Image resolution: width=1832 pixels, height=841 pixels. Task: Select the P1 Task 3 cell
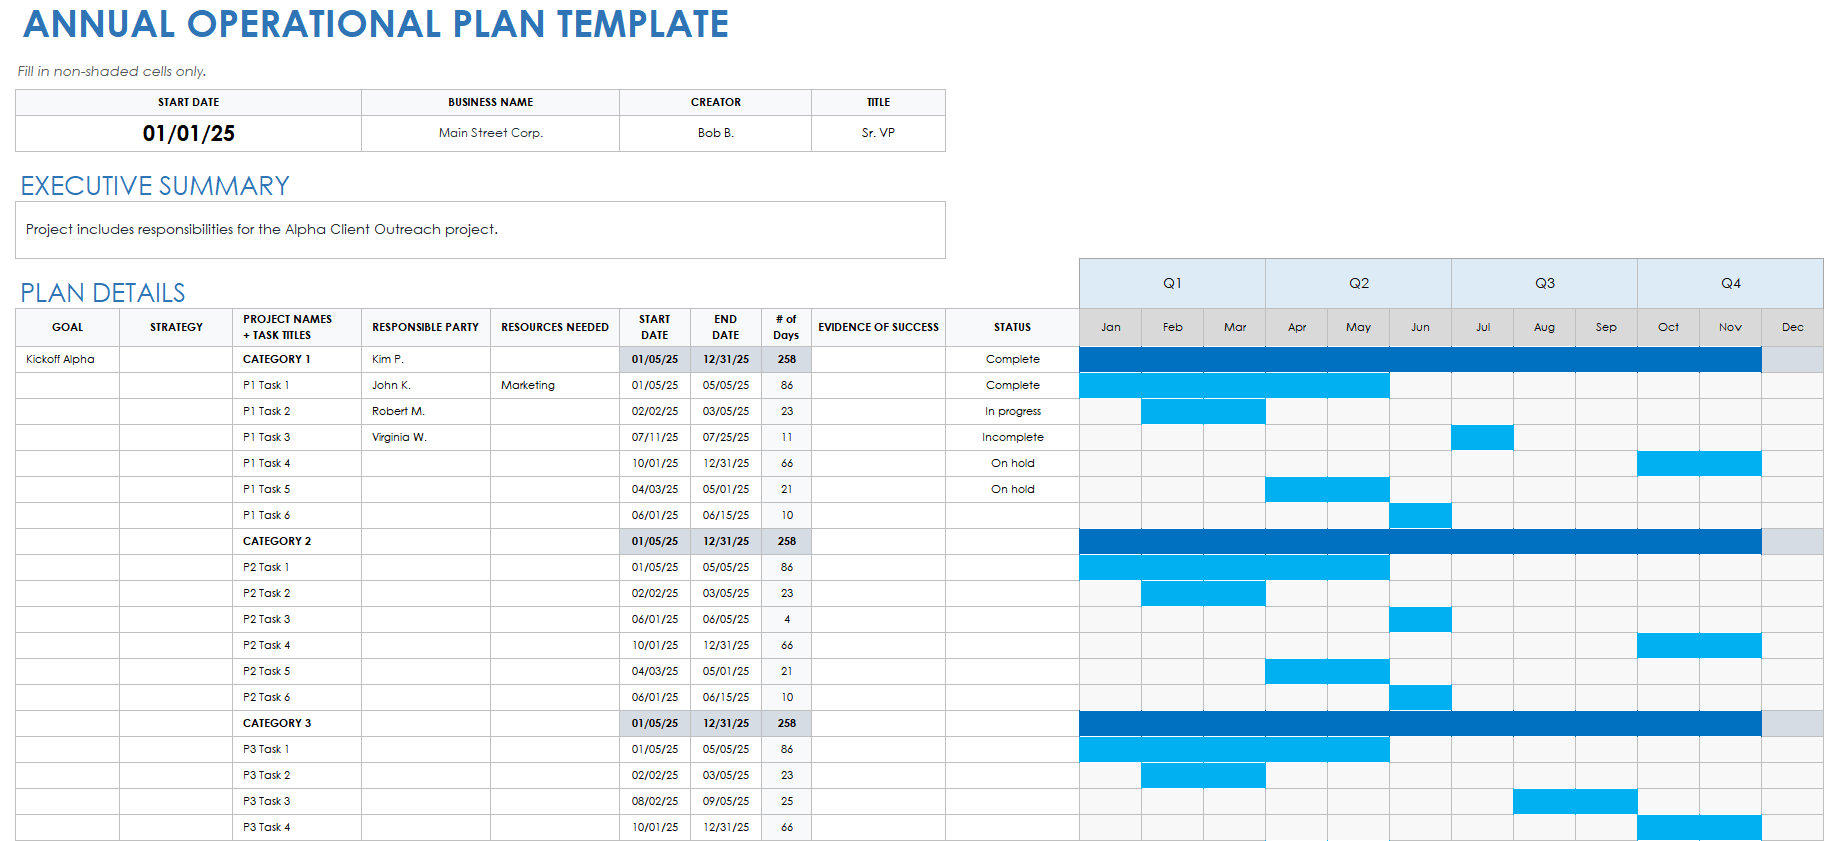(x=296, y=437)
